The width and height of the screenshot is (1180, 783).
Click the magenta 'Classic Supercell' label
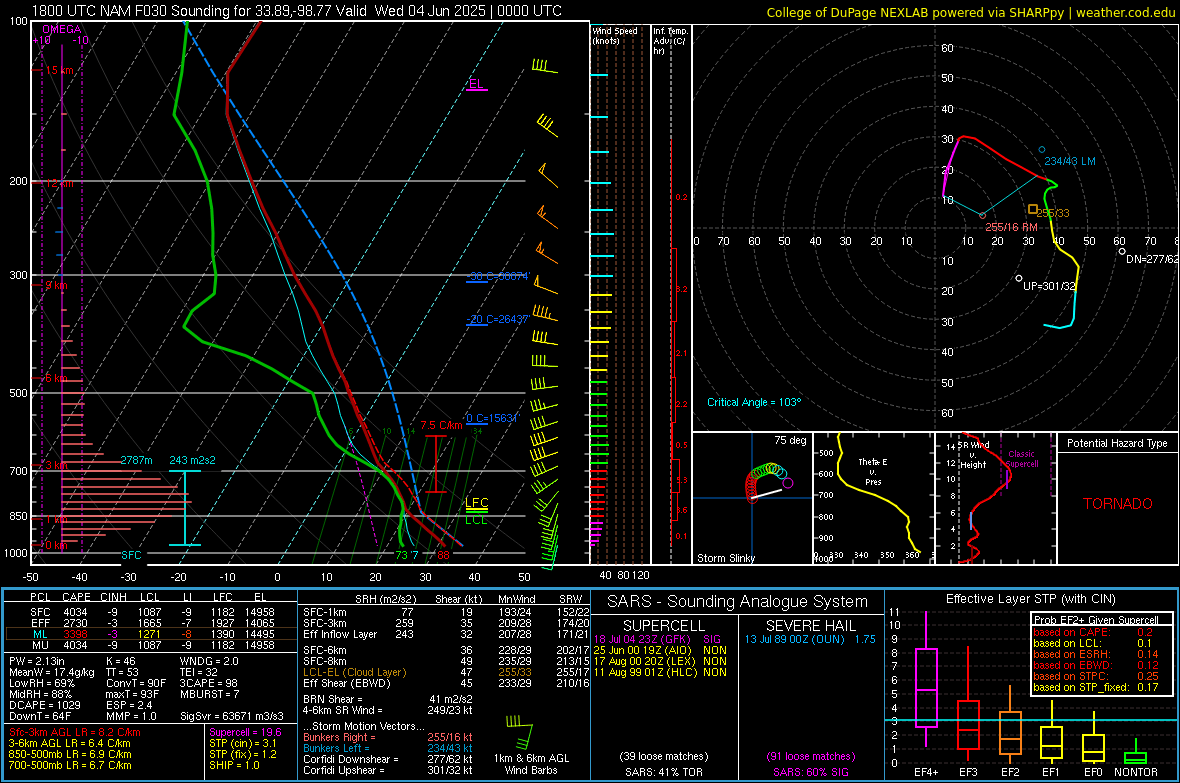pyautogui.click(x=1021, y=459)
